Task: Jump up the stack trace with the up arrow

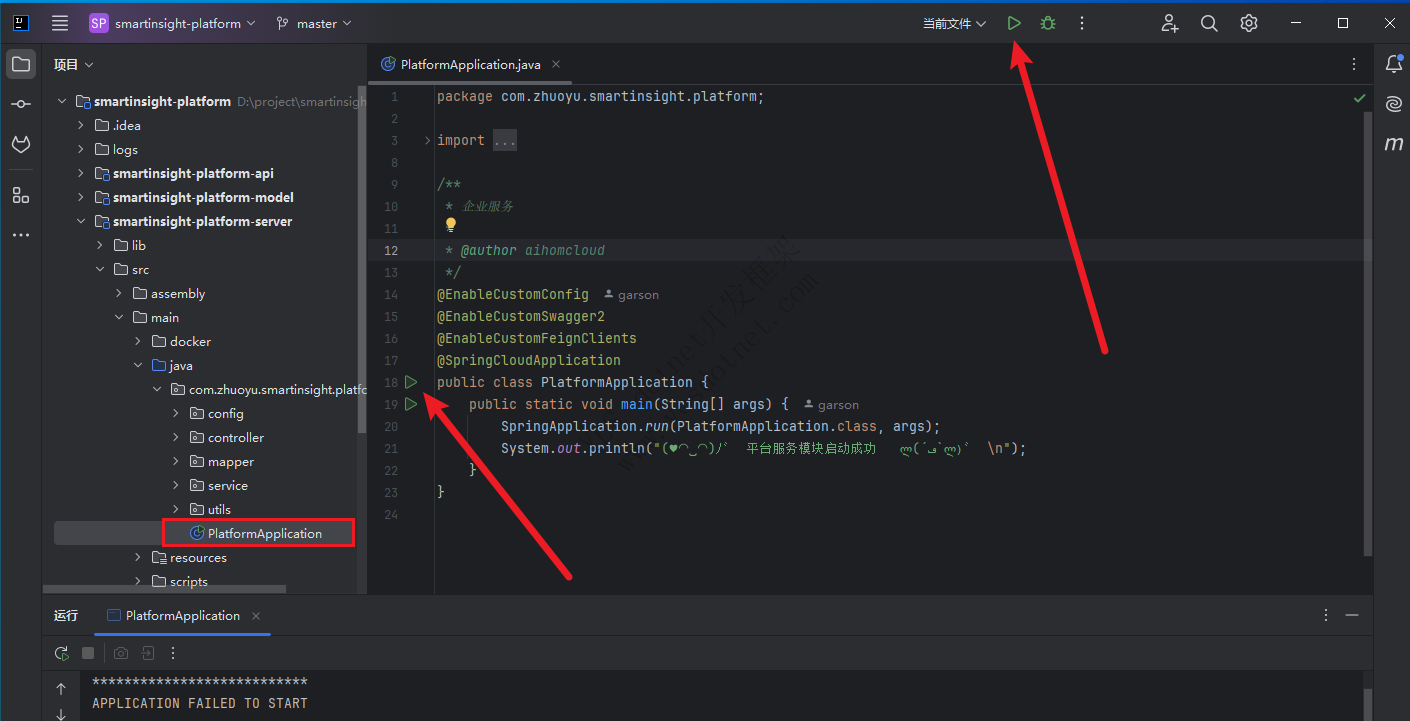Action: [x=61, y=689]
